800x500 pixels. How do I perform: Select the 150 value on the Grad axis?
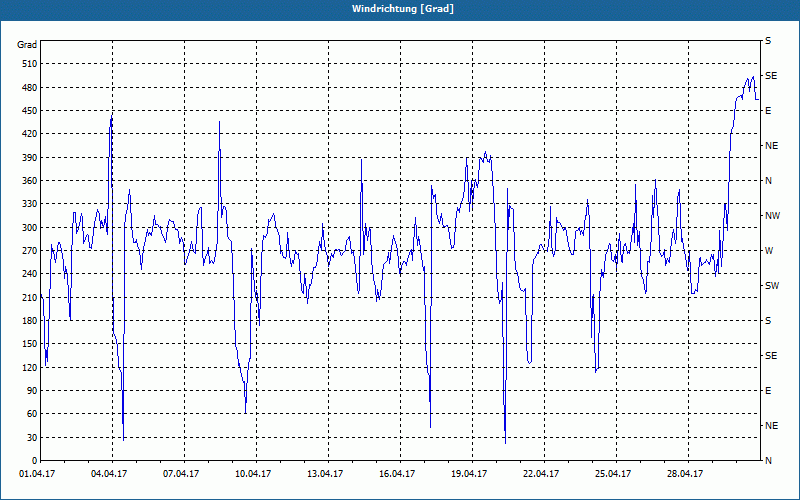(x=30, y=344)
